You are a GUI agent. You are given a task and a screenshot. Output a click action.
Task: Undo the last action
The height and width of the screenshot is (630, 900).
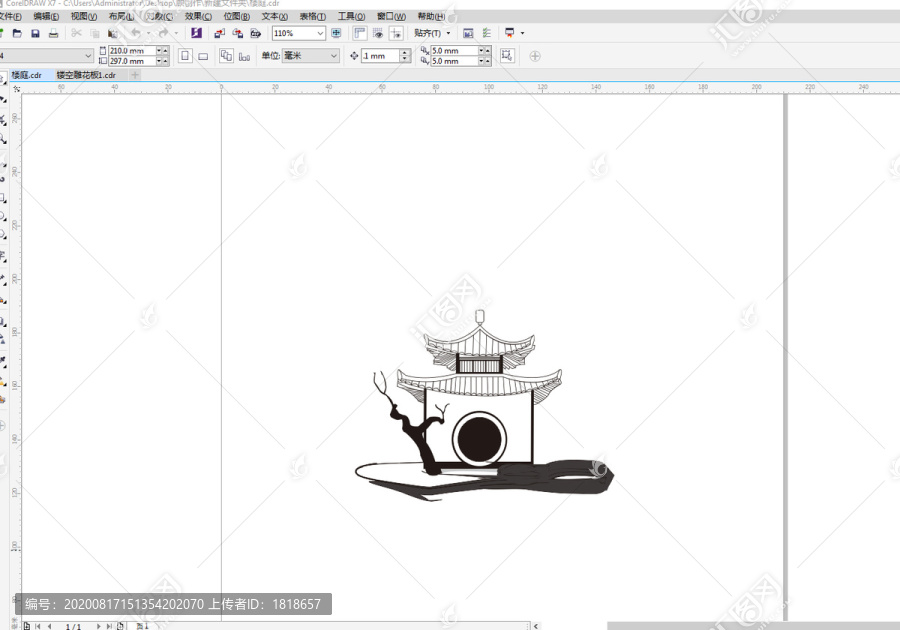click(135, 33)
